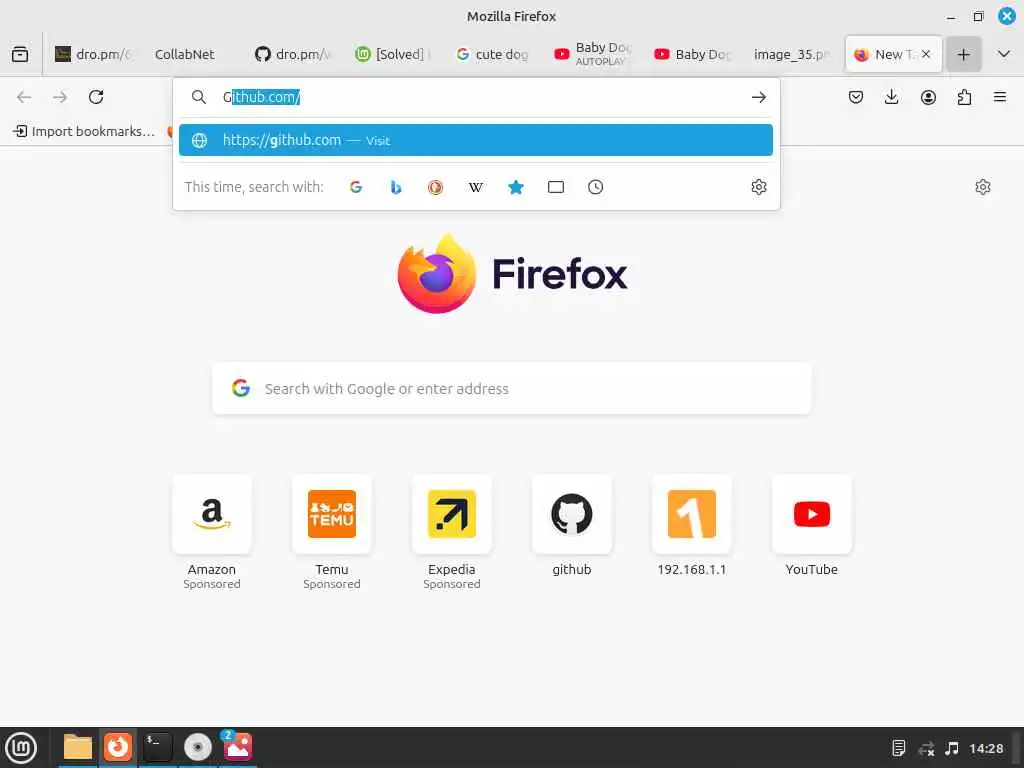Open the Firefox View icon
The height and width of the screenshot is (768, 1024).
coord(20,54)
